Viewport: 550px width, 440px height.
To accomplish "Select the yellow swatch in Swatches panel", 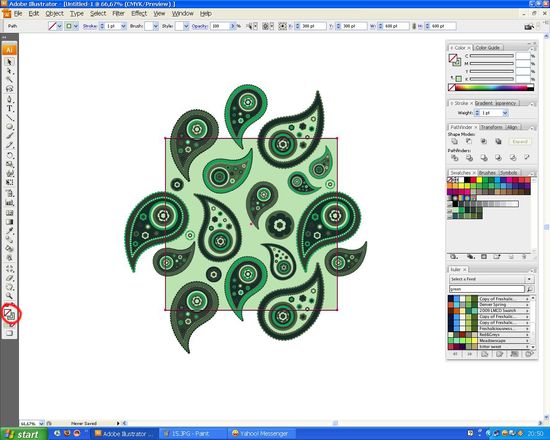I will click(x=479, y=180).
